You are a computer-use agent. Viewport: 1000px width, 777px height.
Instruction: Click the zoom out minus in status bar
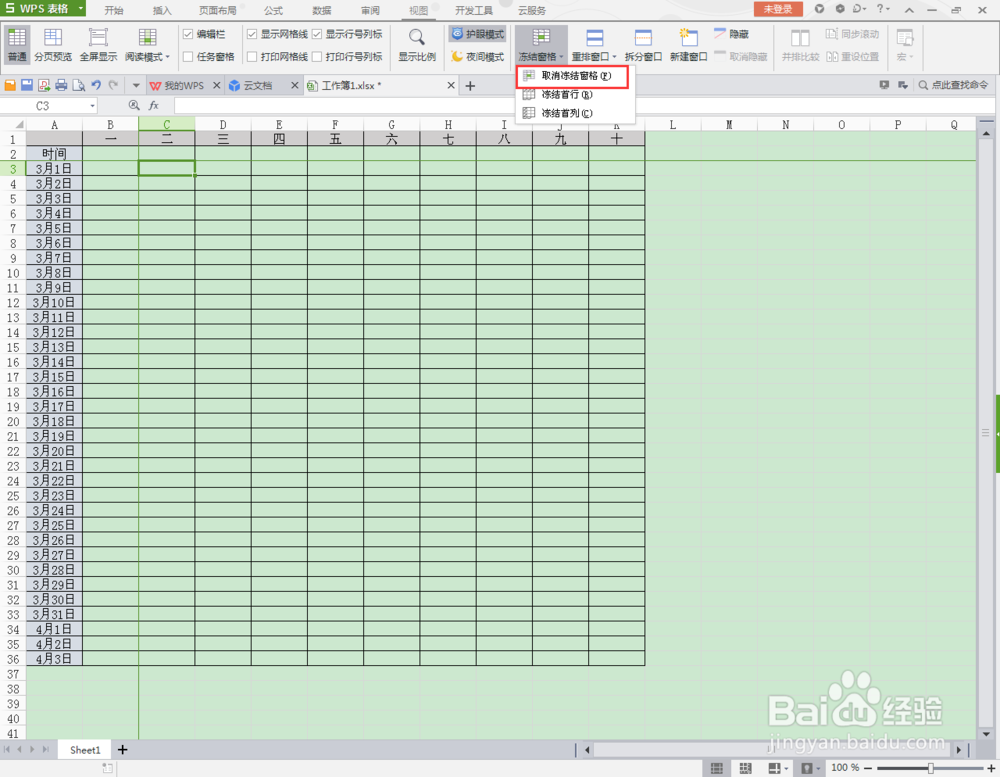tap(868, 768)
